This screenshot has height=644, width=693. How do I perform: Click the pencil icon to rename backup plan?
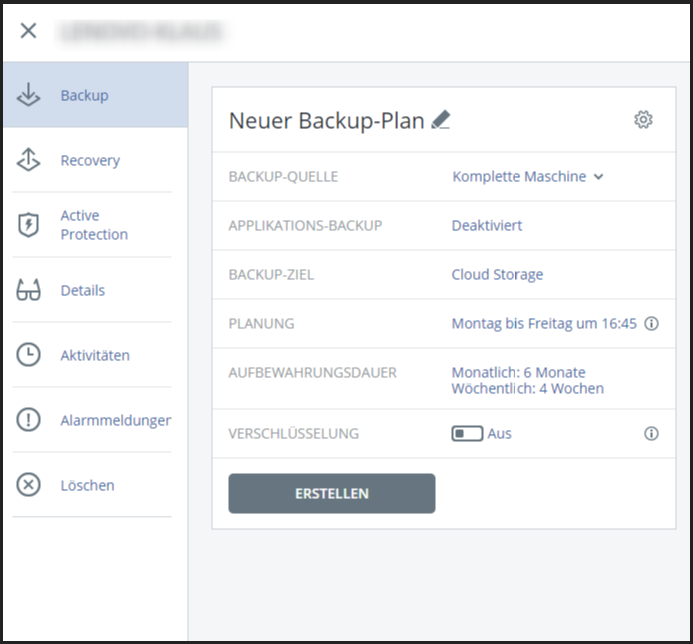pos(441,120)
